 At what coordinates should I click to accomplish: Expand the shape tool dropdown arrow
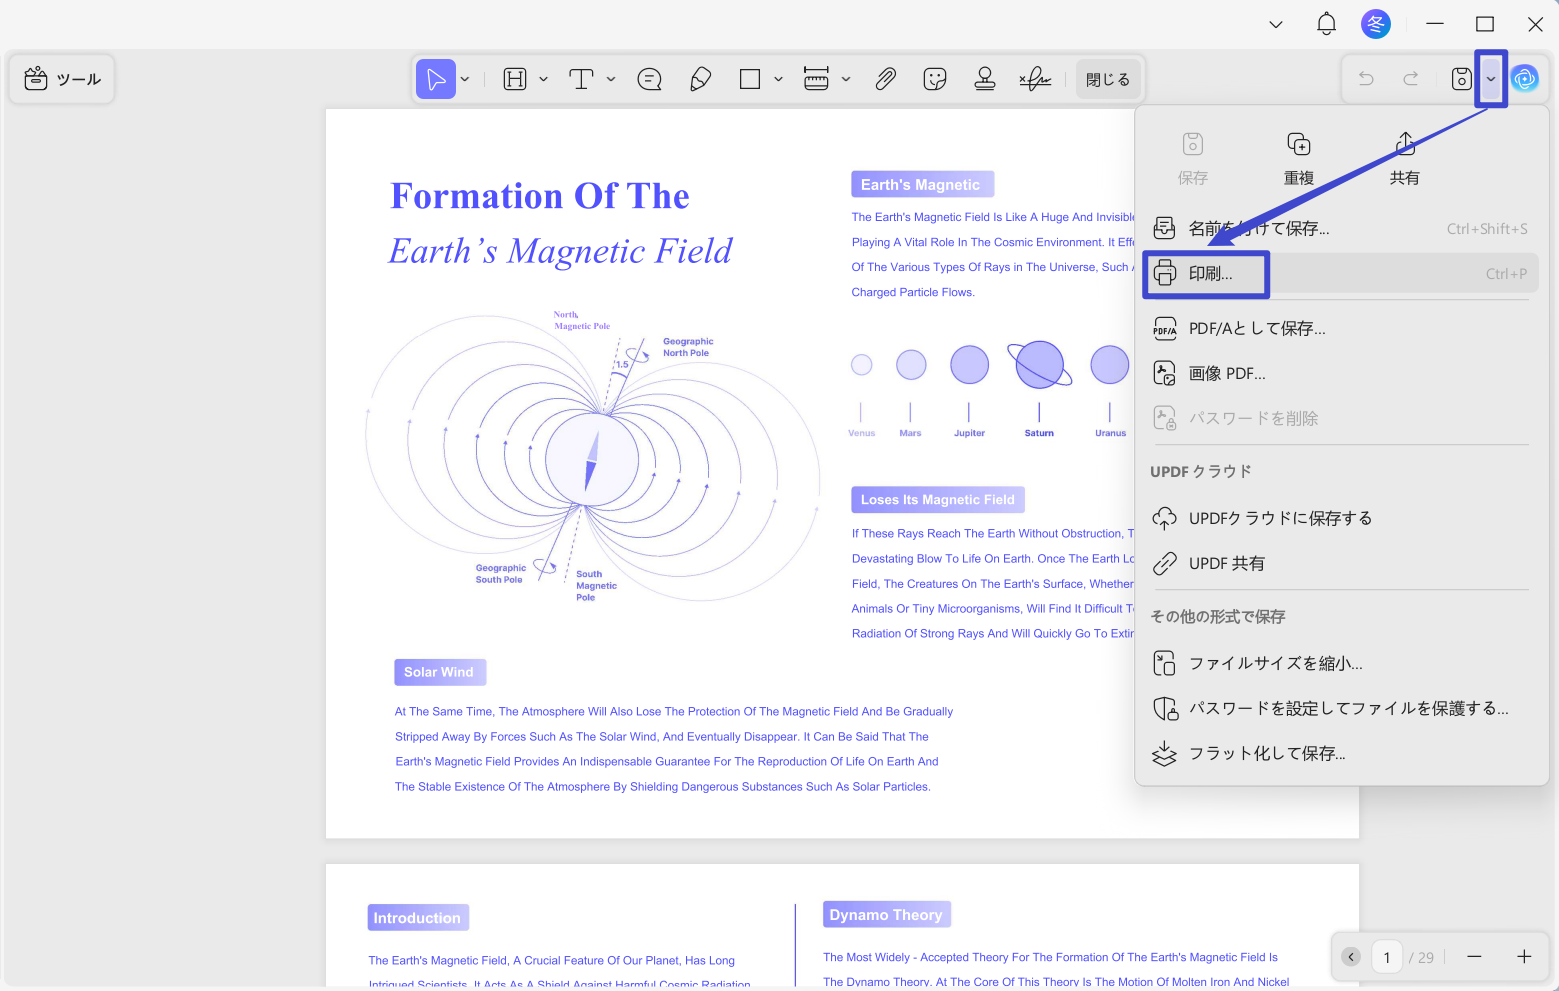click(x=778, y=79)
